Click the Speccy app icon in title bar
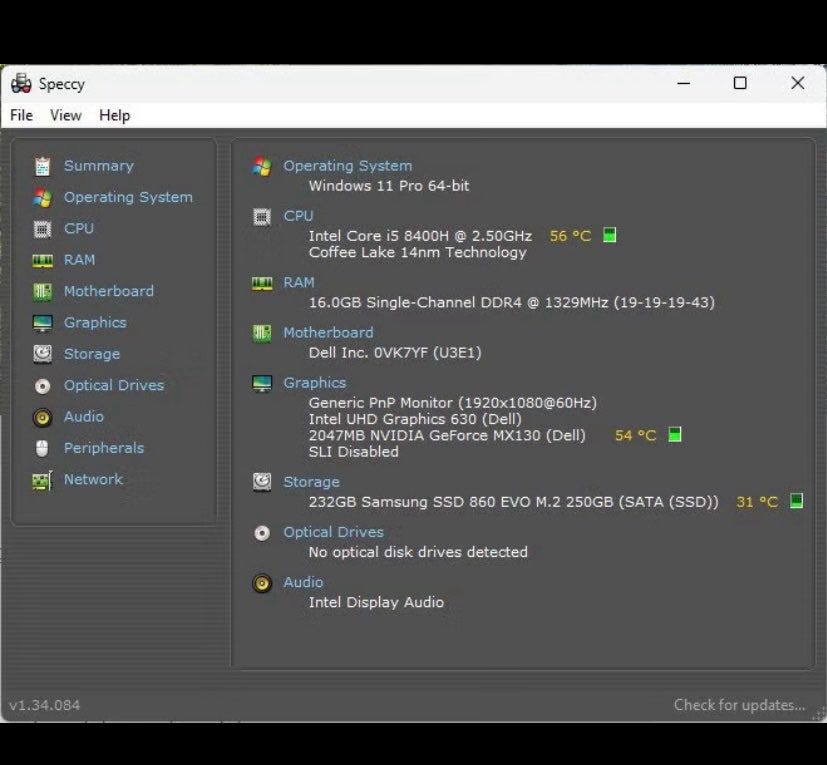This screenshot has width=827, height=765. (x=21, y=83)
